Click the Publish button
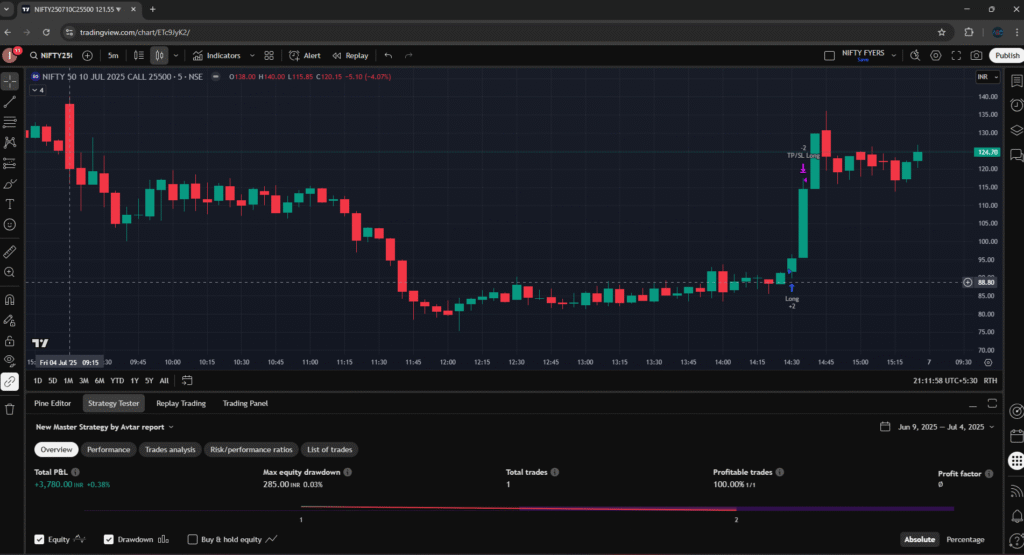Viewport: 1024px width, 555px height. coord(1006,56)
